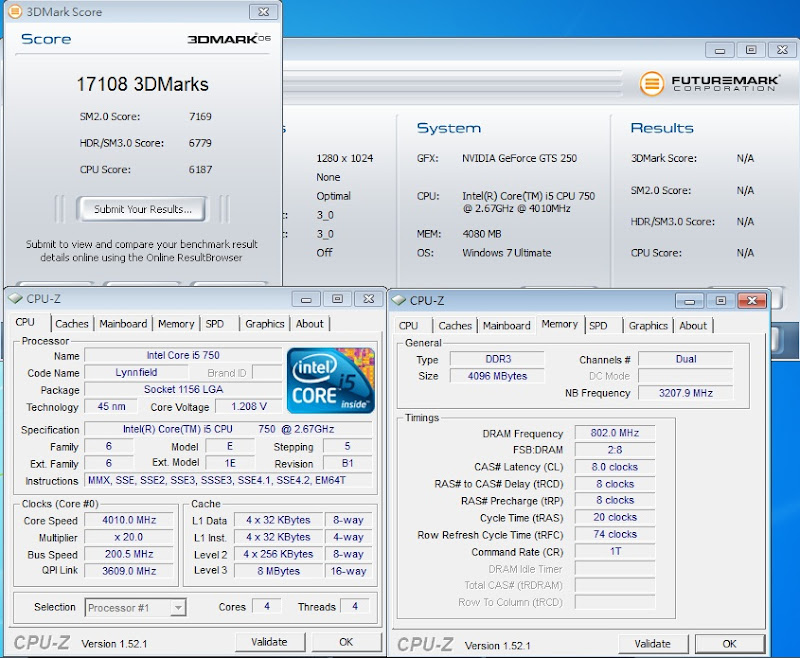Select CPU tab in right CPU-Z window

tap(409, 326)
